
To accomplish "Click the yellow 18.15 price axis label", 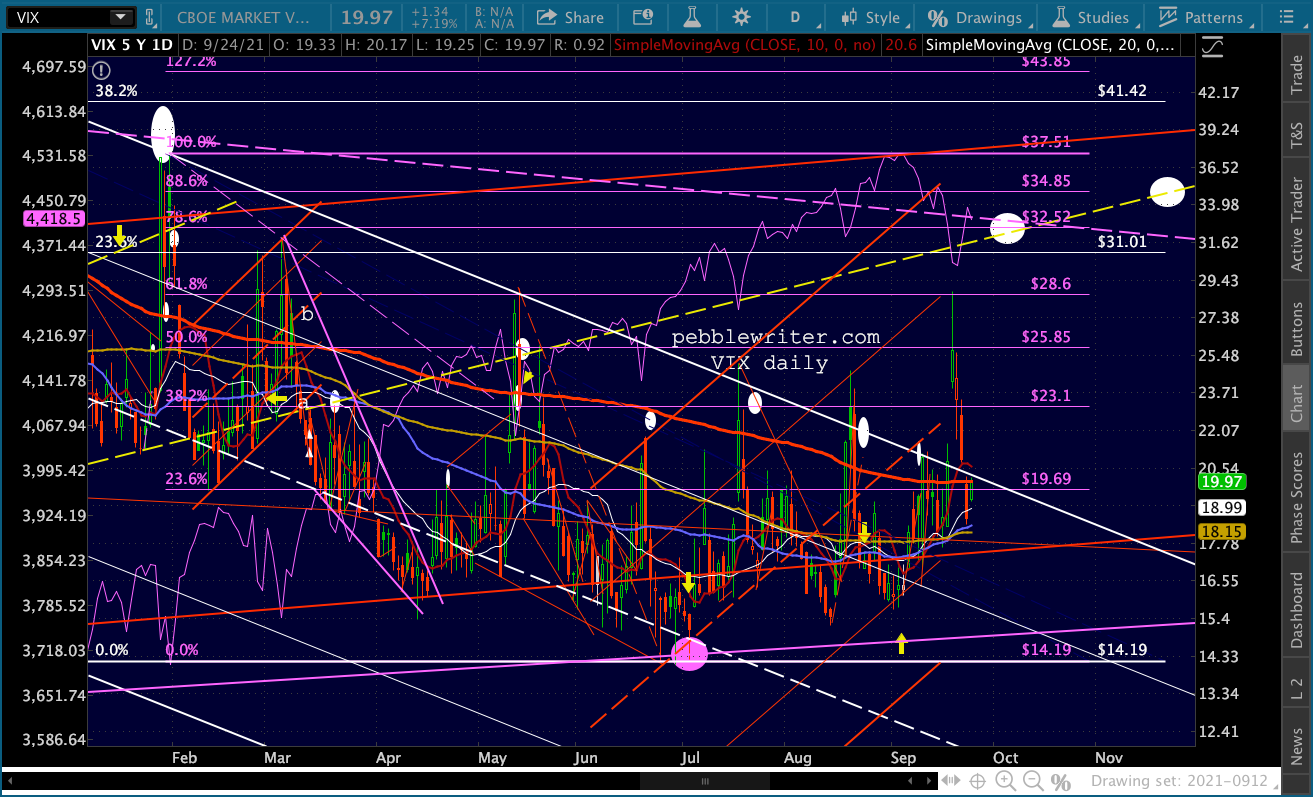I will tap(1224, 531).
